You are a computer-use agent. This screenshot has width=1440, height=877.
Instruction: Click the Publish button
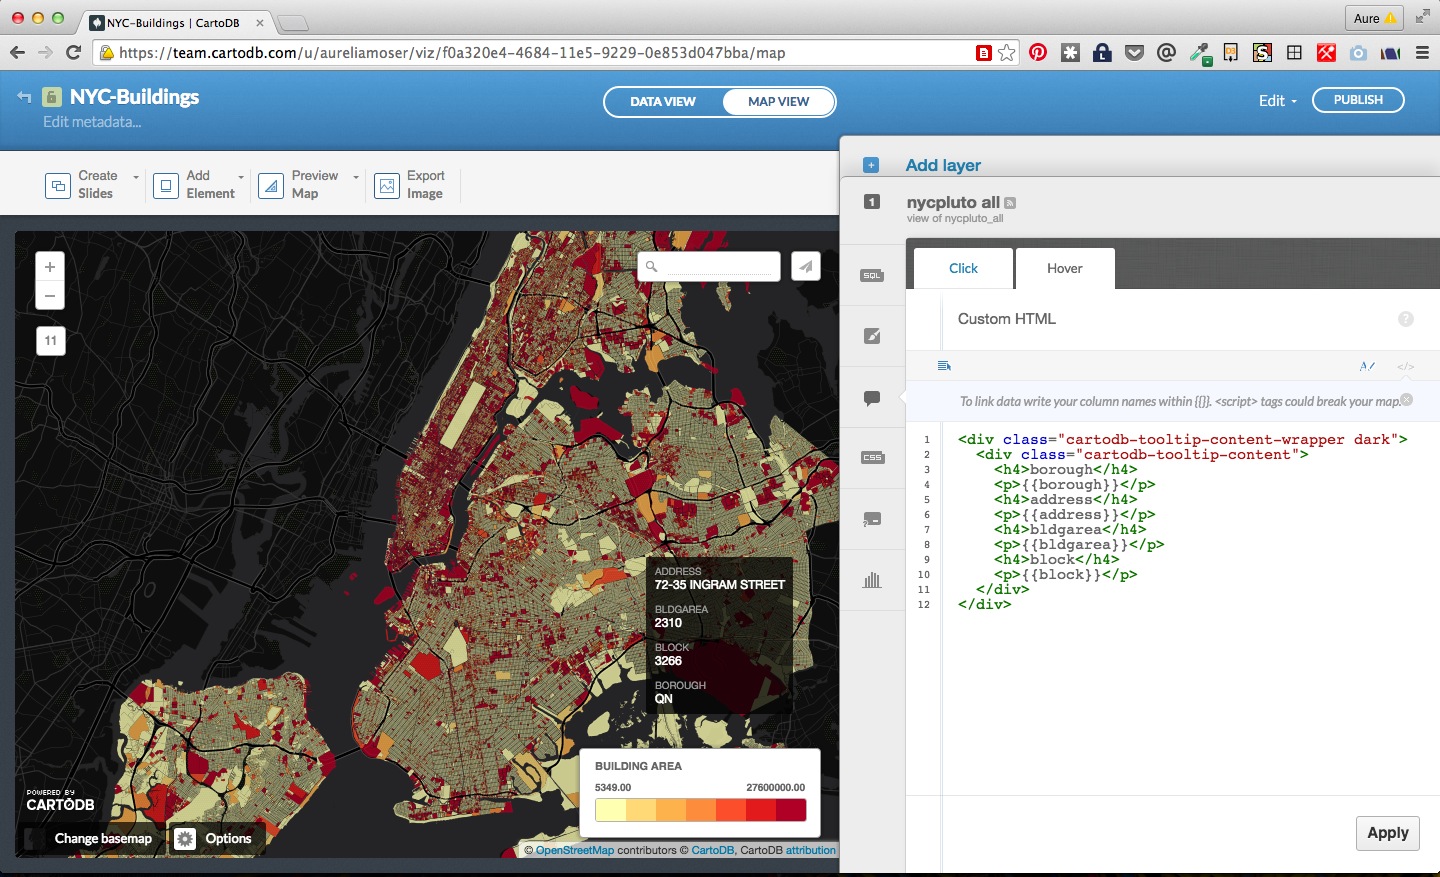click(x=1357, y=100)
